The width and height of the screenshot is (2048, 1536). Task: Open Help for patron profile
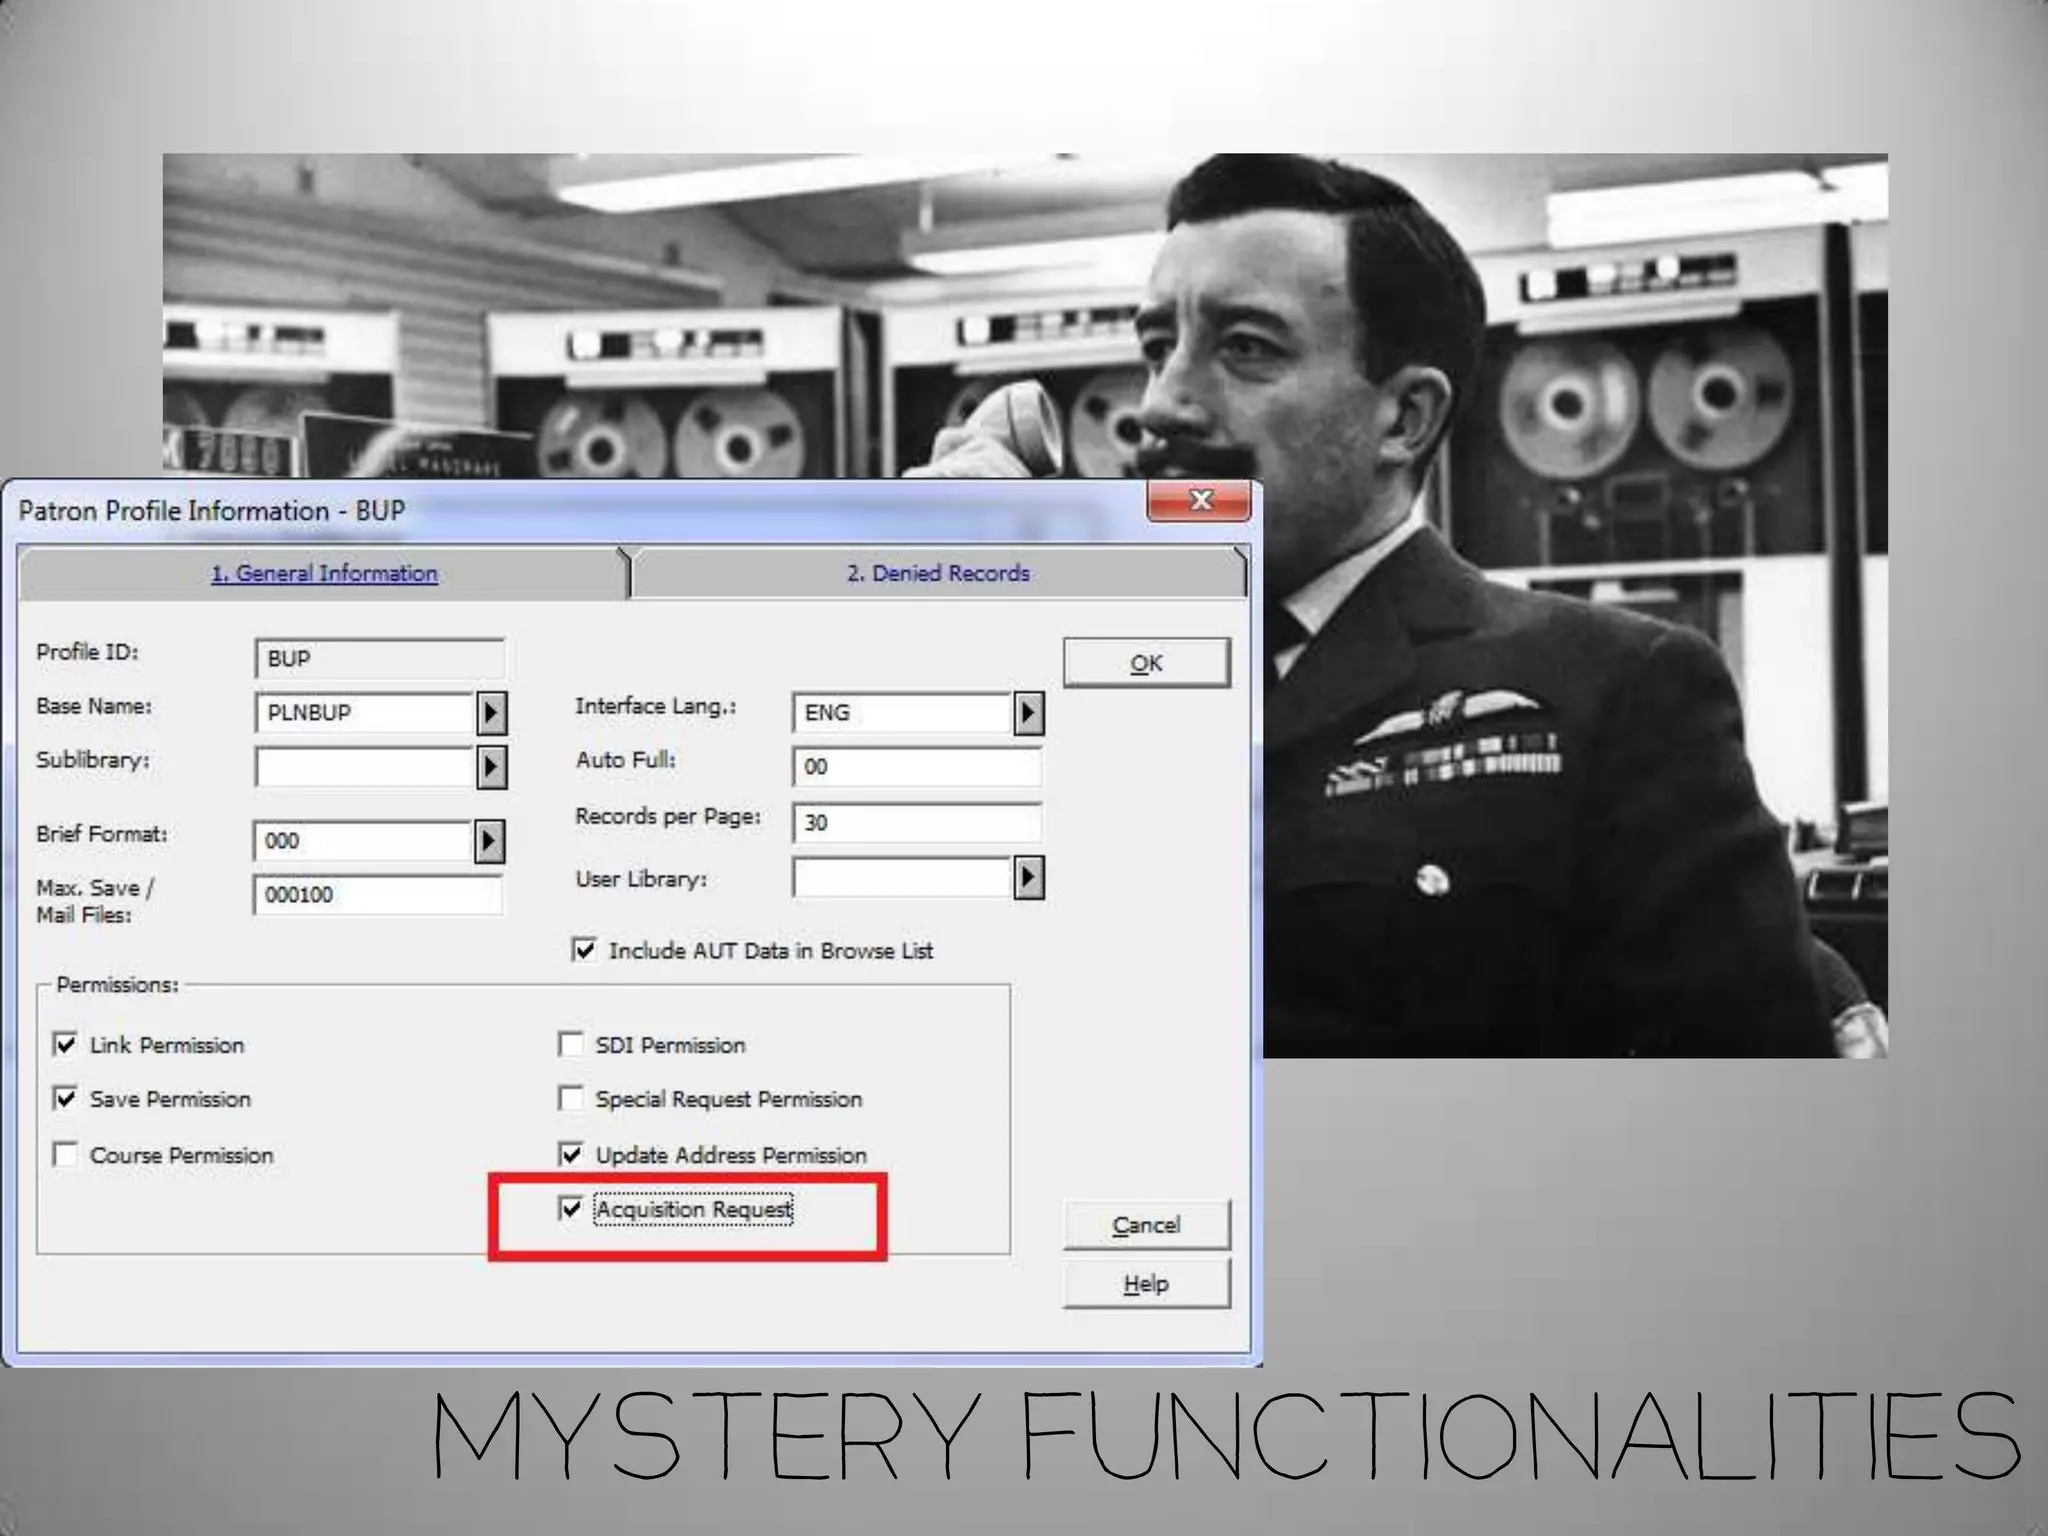pyautogui.click(x=1146, y=1283)
